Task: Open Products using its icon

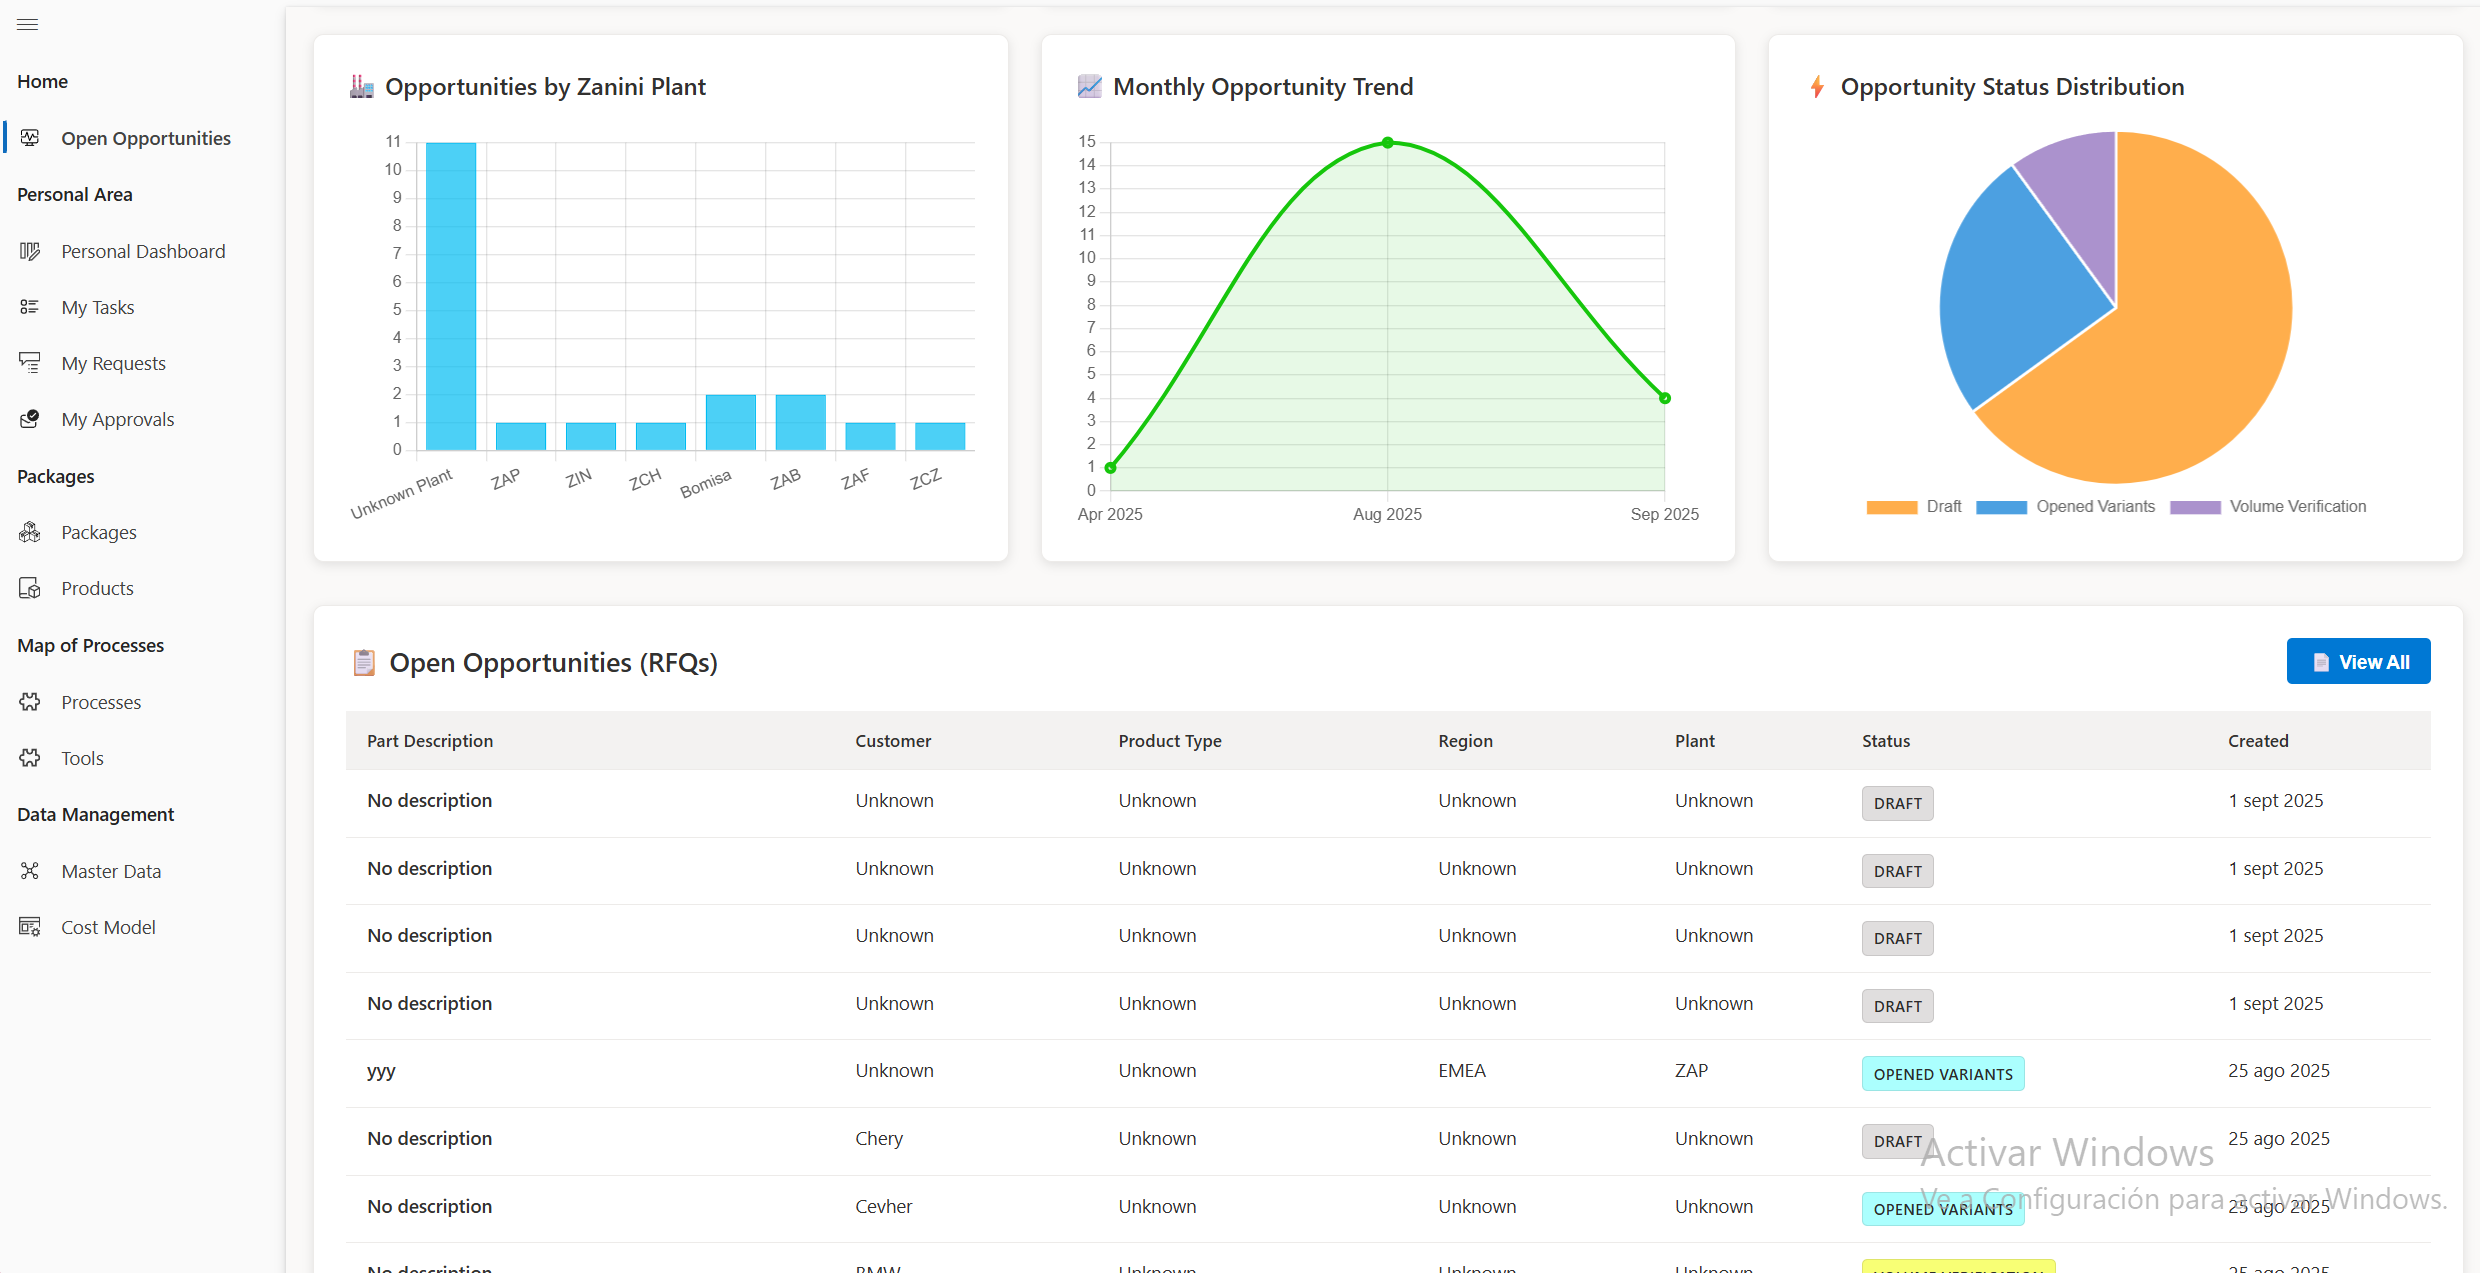Action: (30, 588)
